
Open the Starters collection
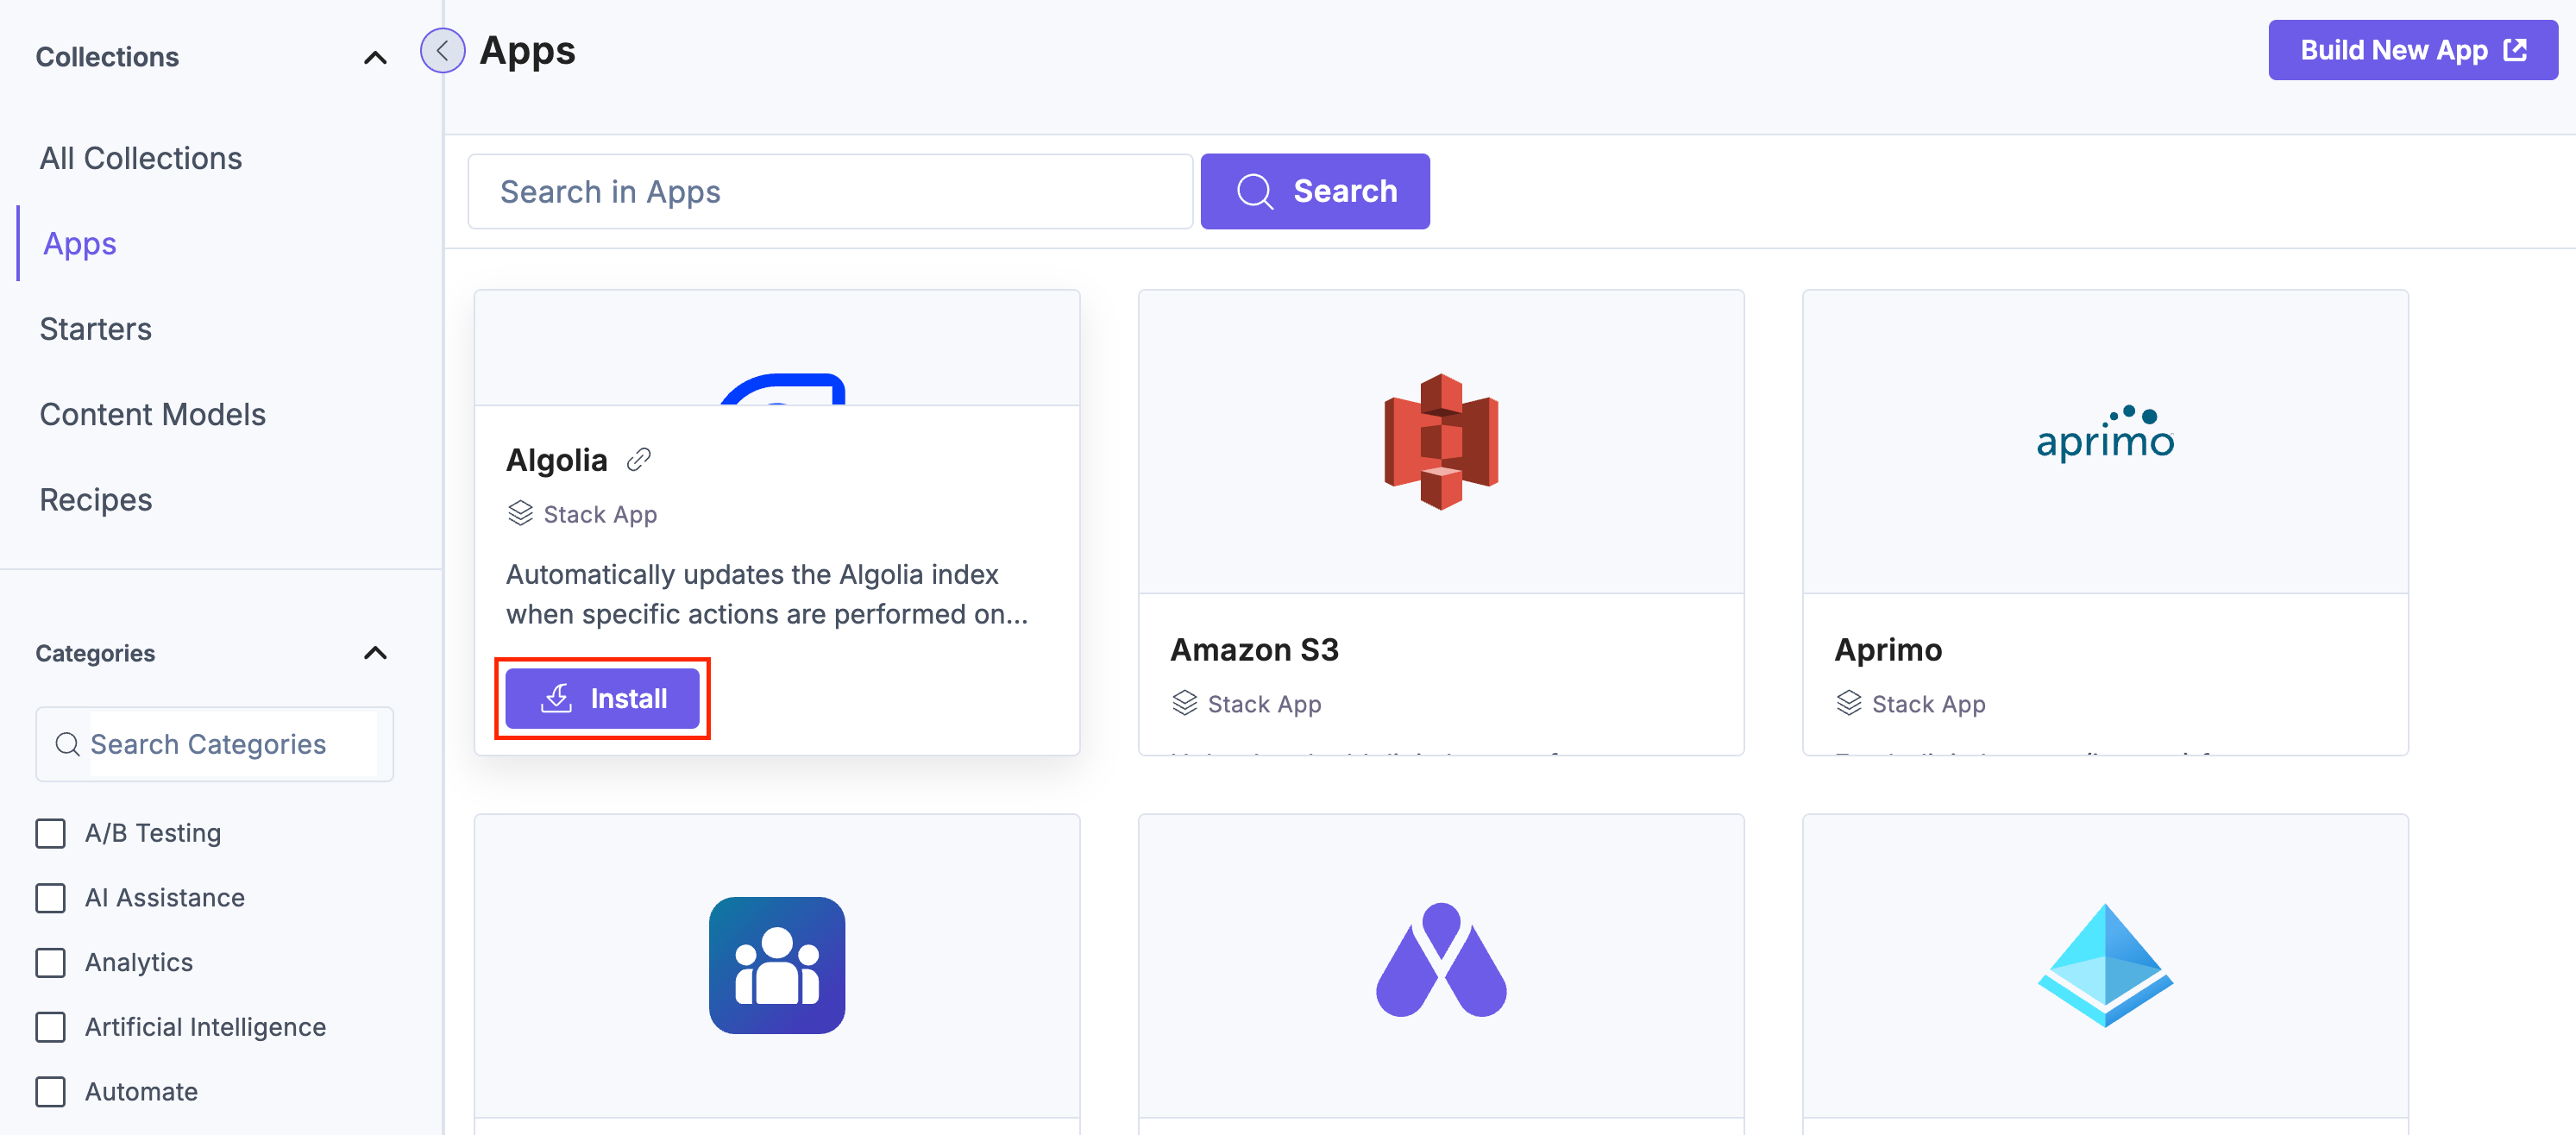pos(96,329)
